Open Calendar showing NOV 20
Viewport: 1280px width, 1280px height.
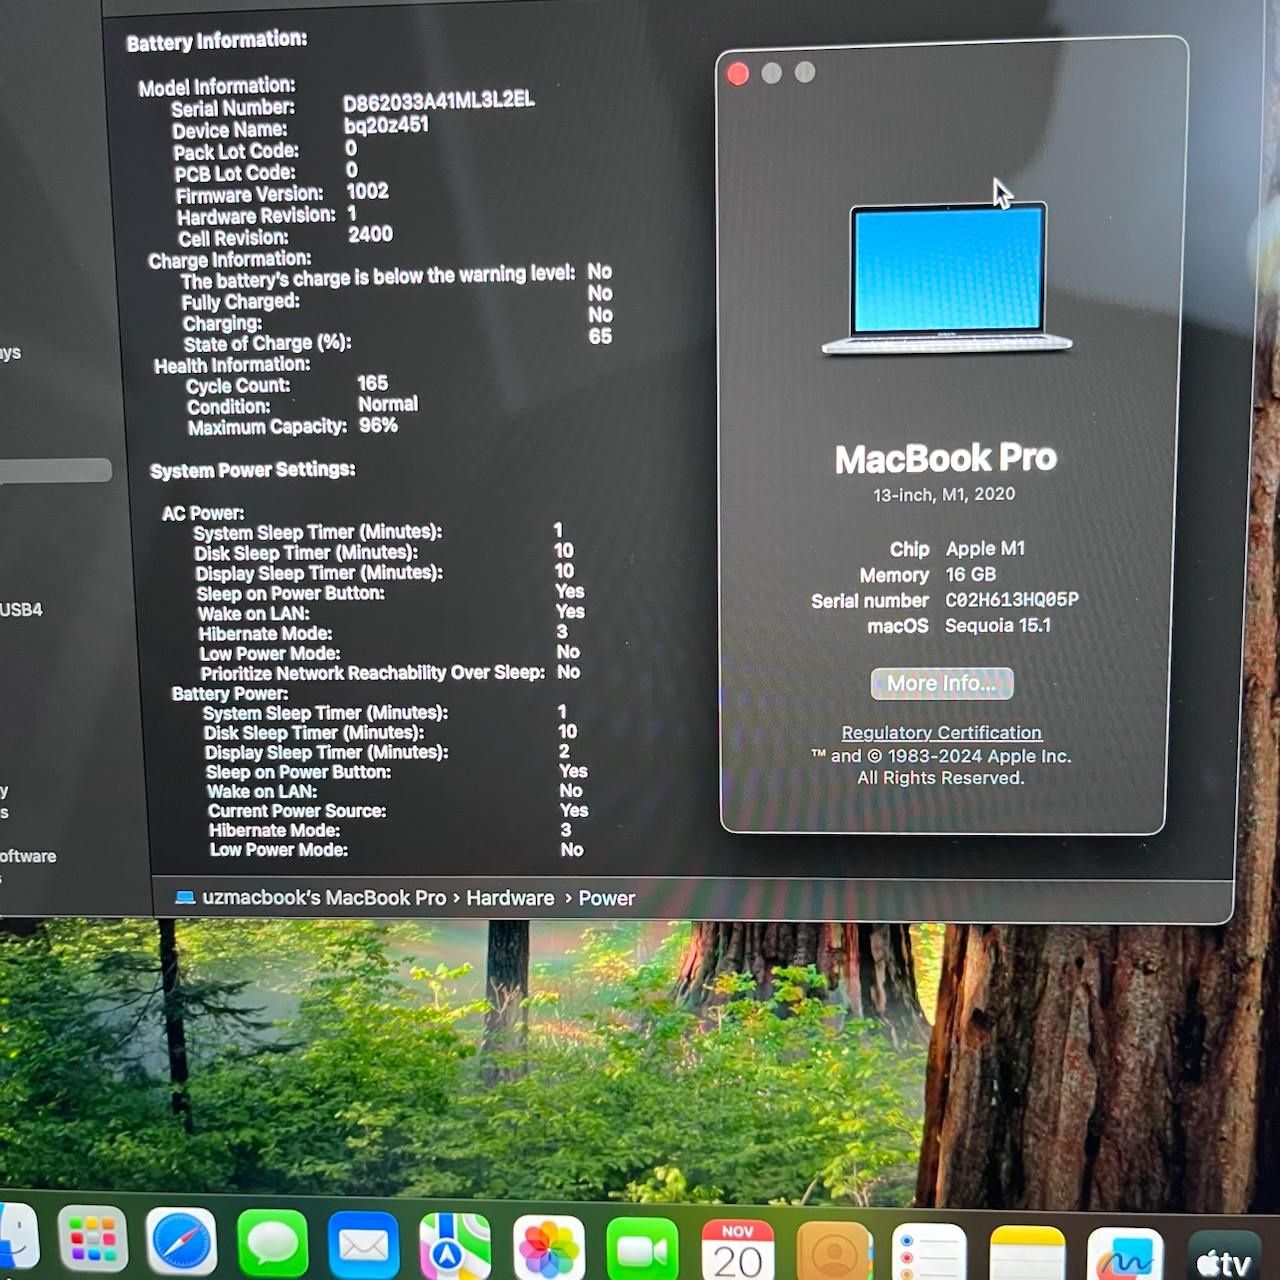(738, 1251)
